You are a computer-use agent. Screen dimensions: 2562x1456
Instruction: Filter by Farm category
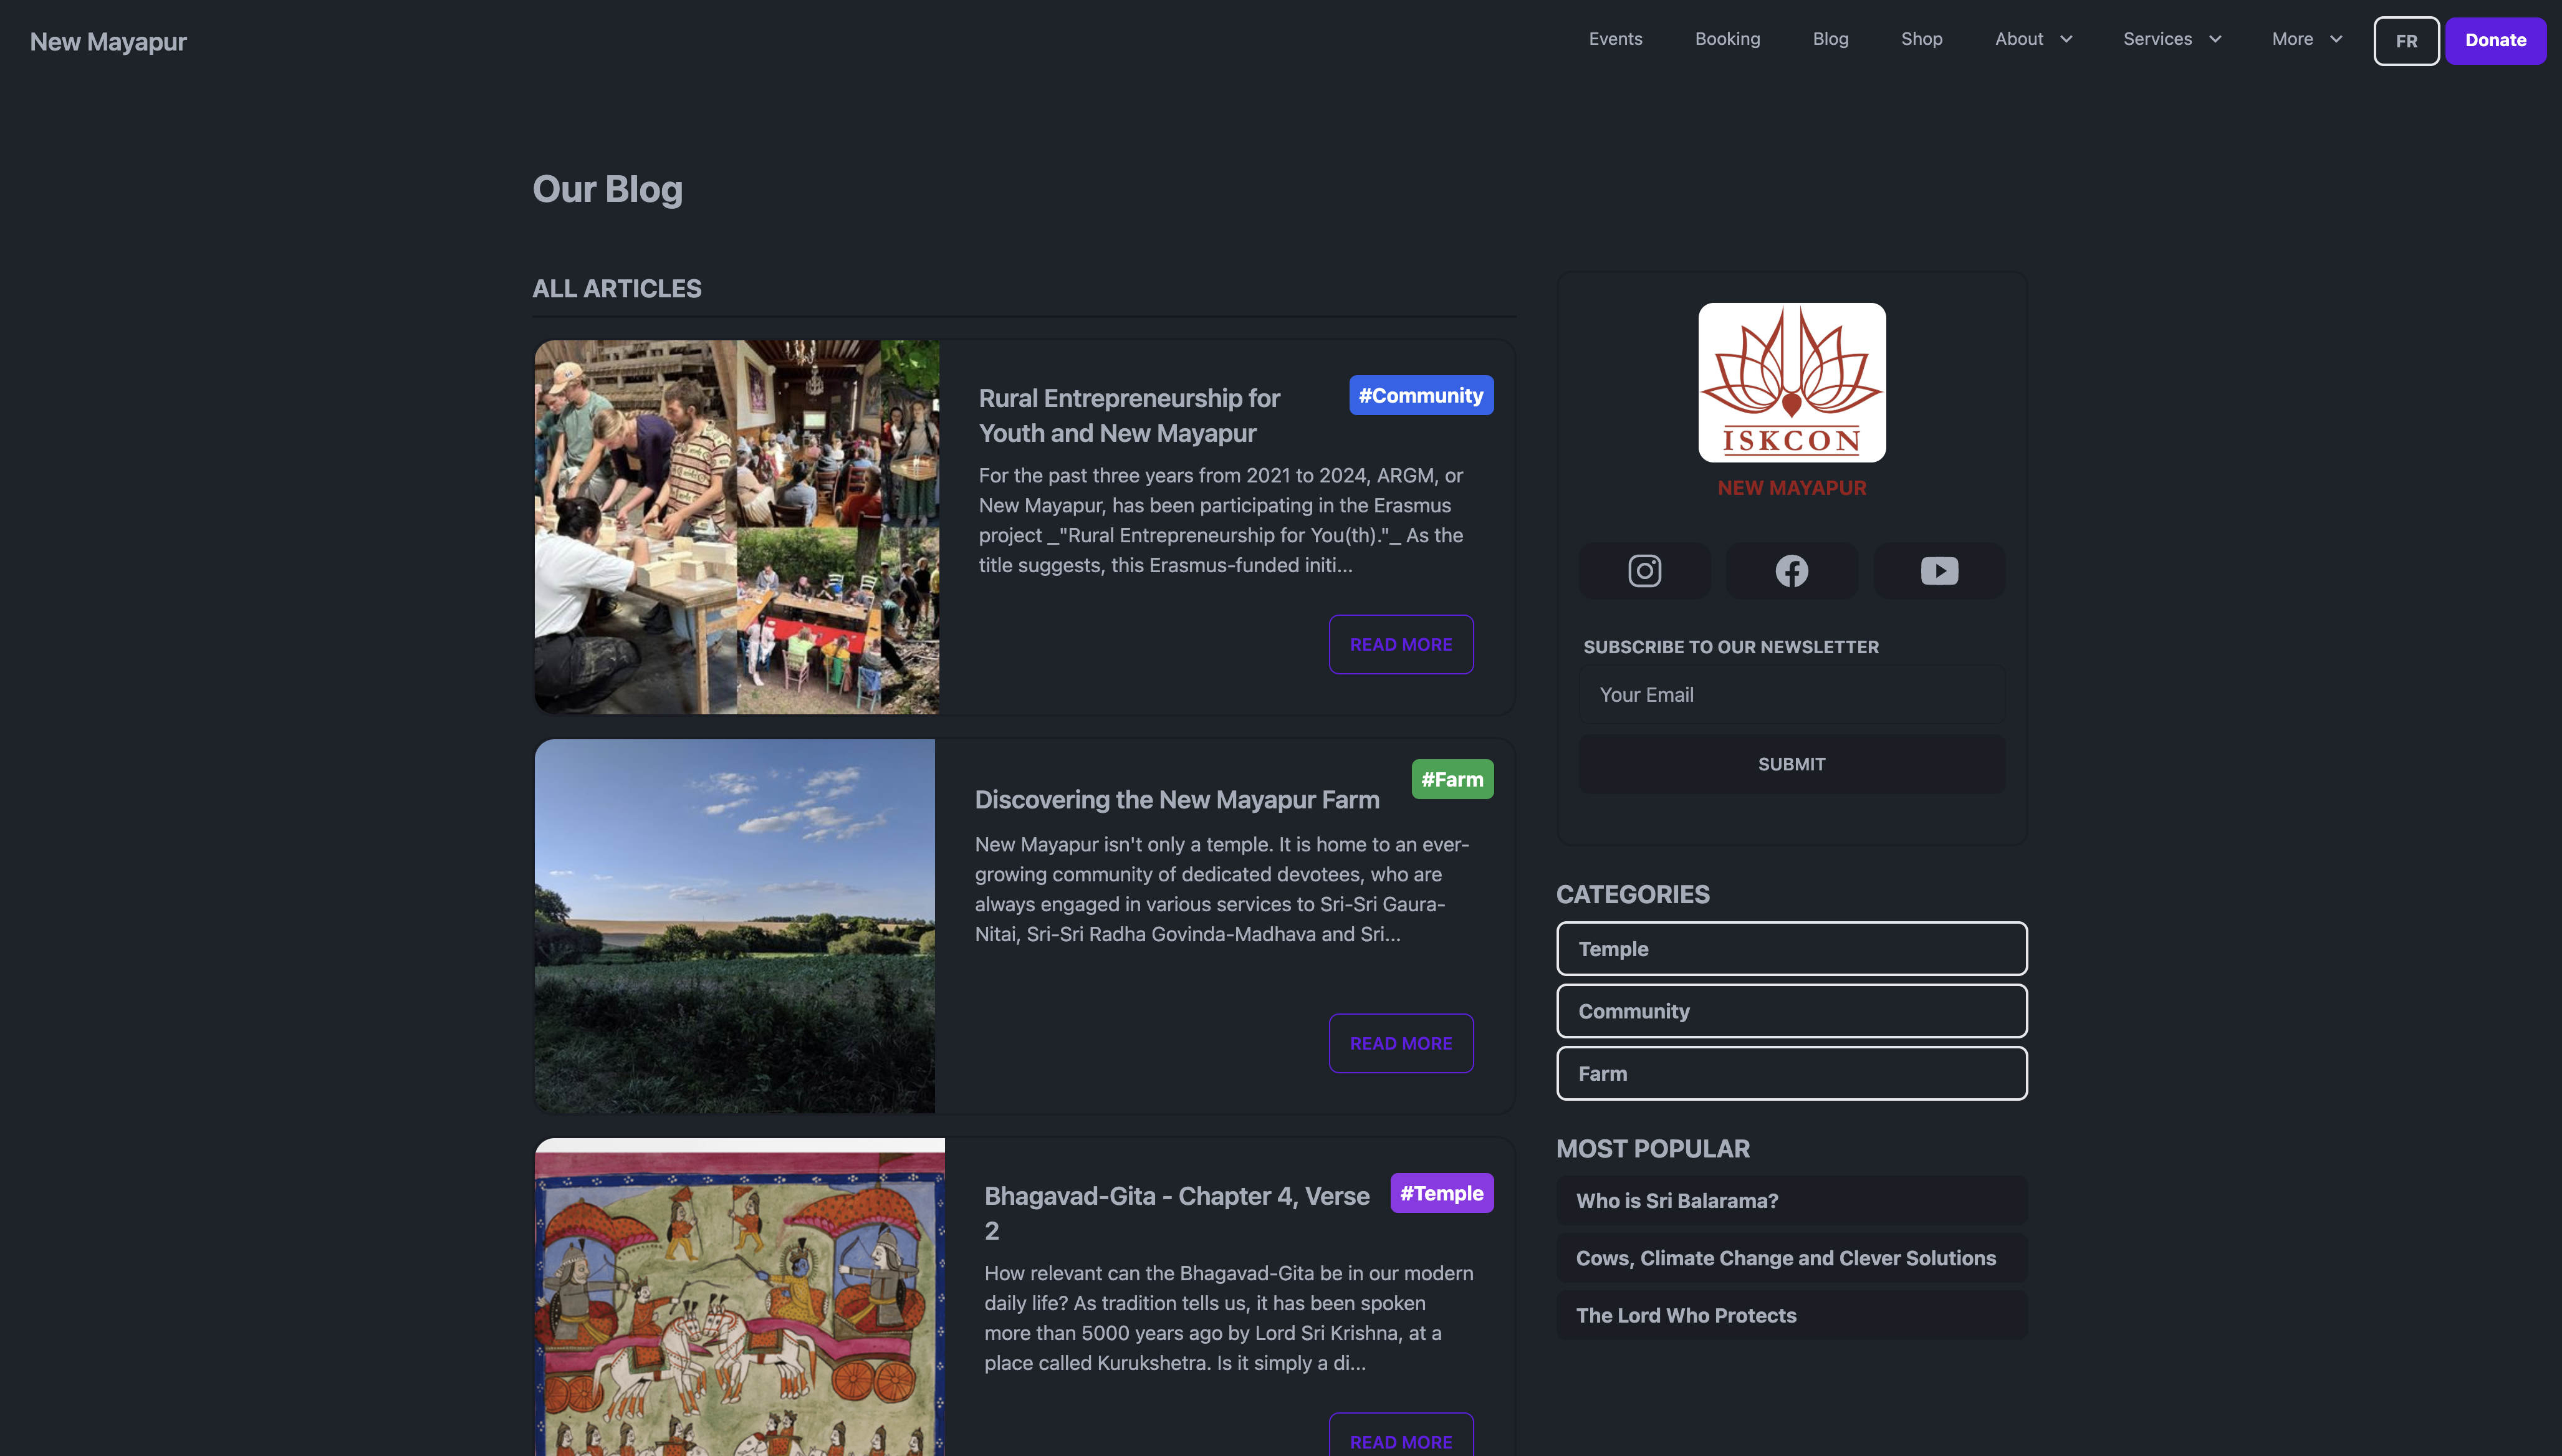1791,1073
